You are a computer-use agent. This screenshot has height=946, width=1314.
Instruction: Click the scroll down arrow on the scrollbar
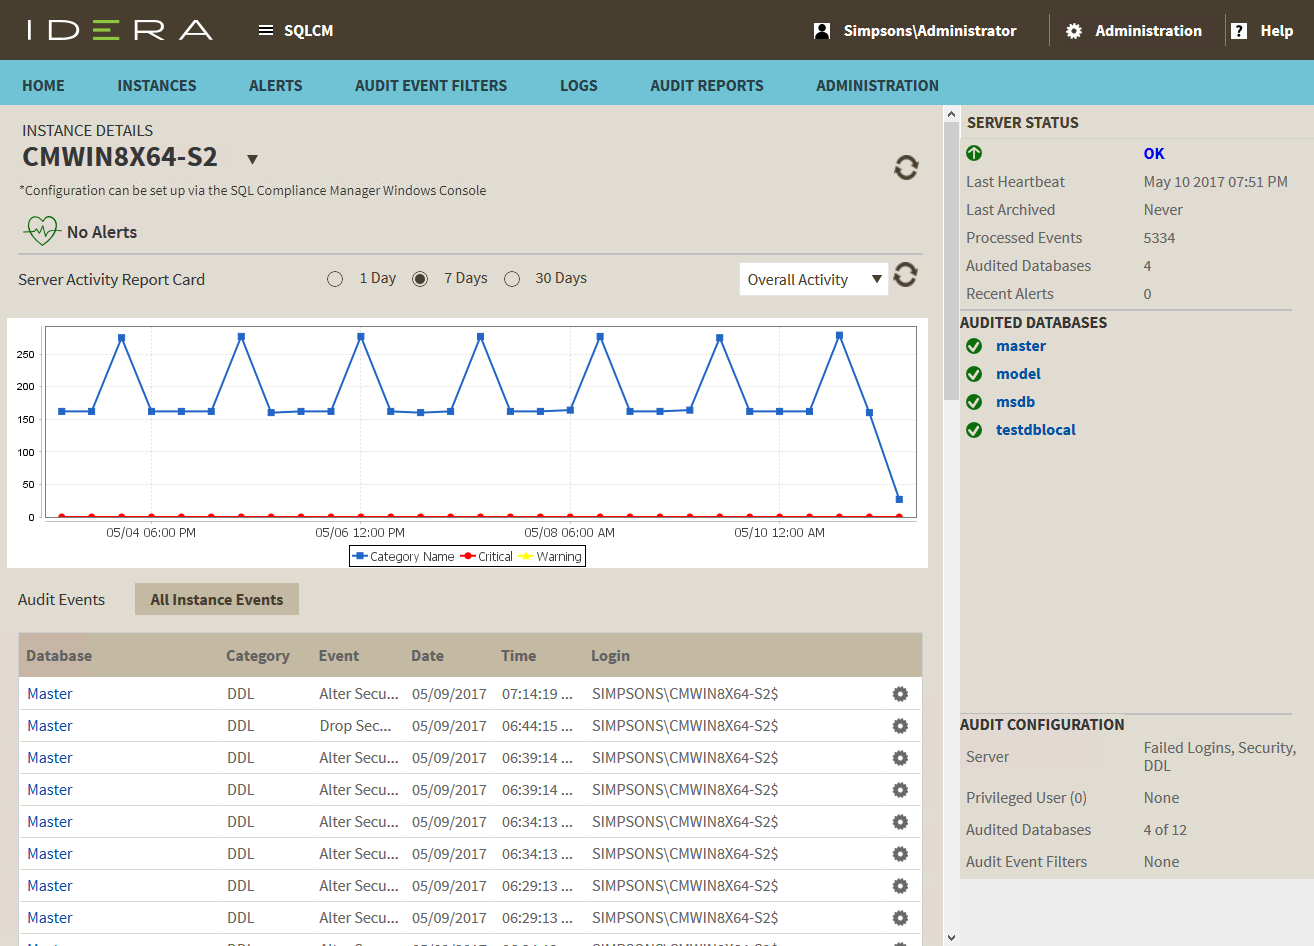(951, 937)
